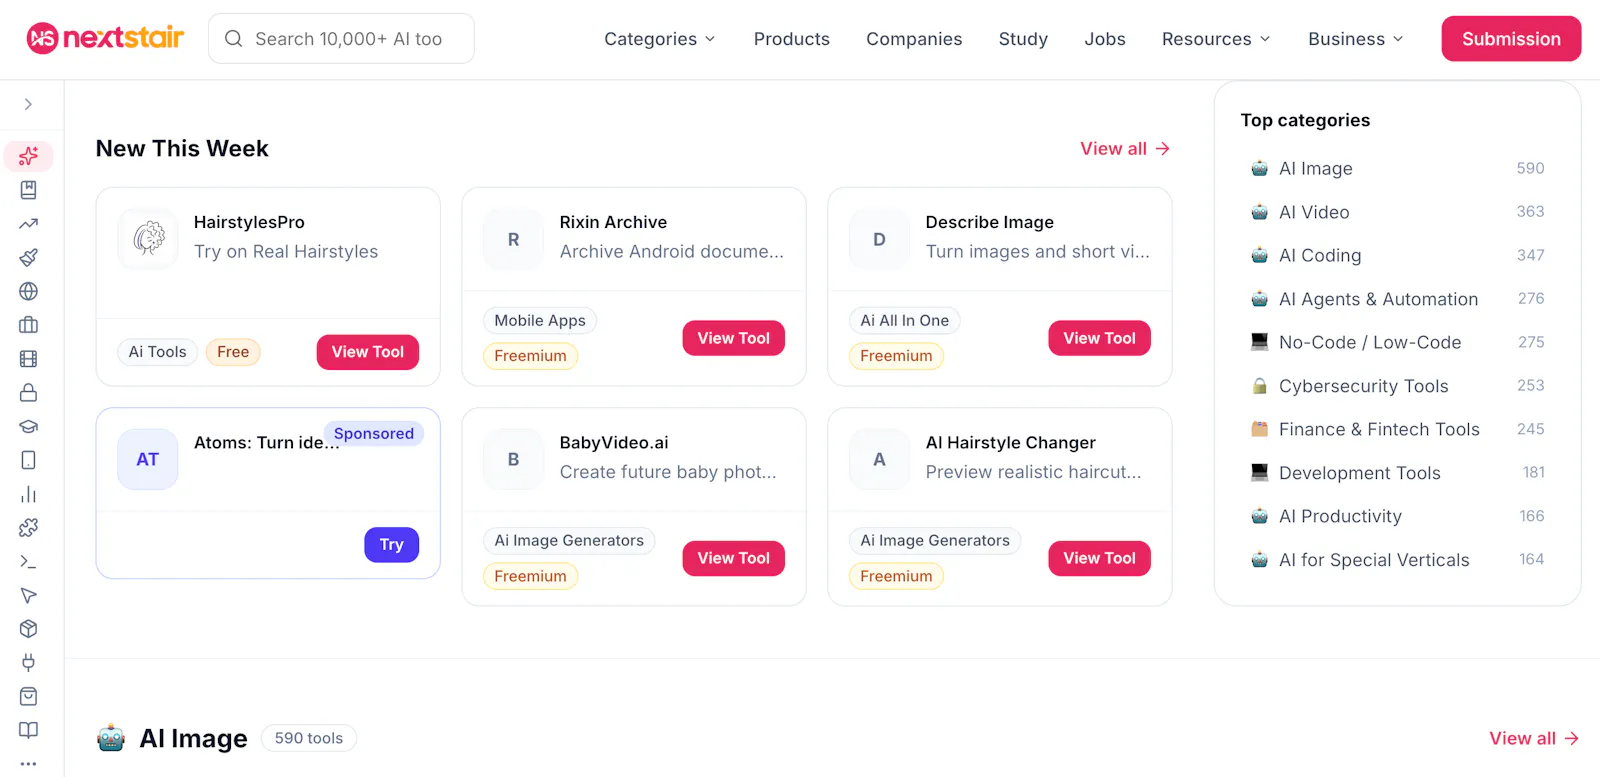1600x777 pixels.
Task: Click the Submission button
Action: 1511,39
